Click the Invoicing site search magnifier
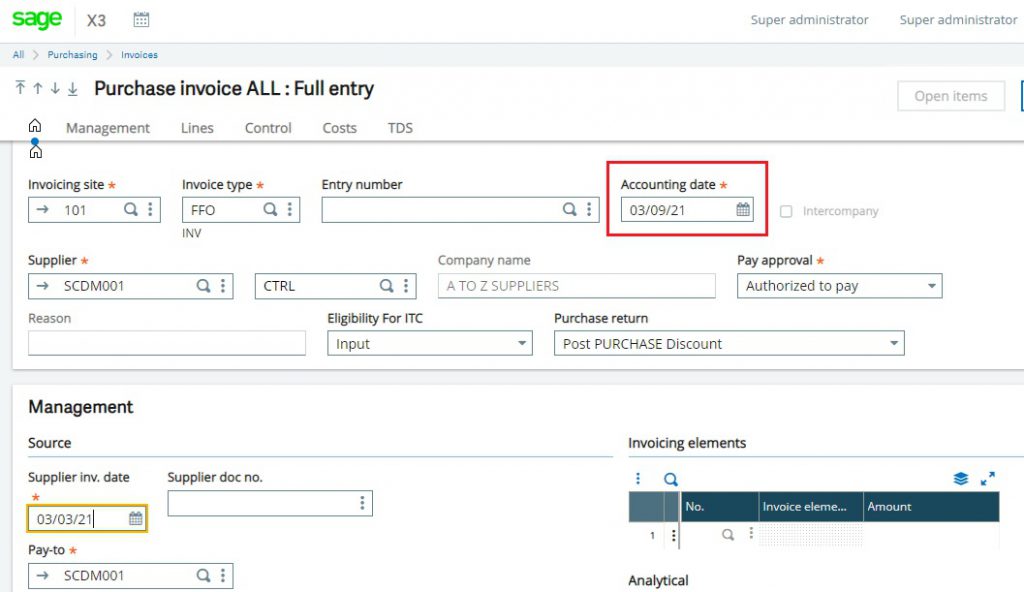The width and height of the screenshot is (1024, 592). 130,210
